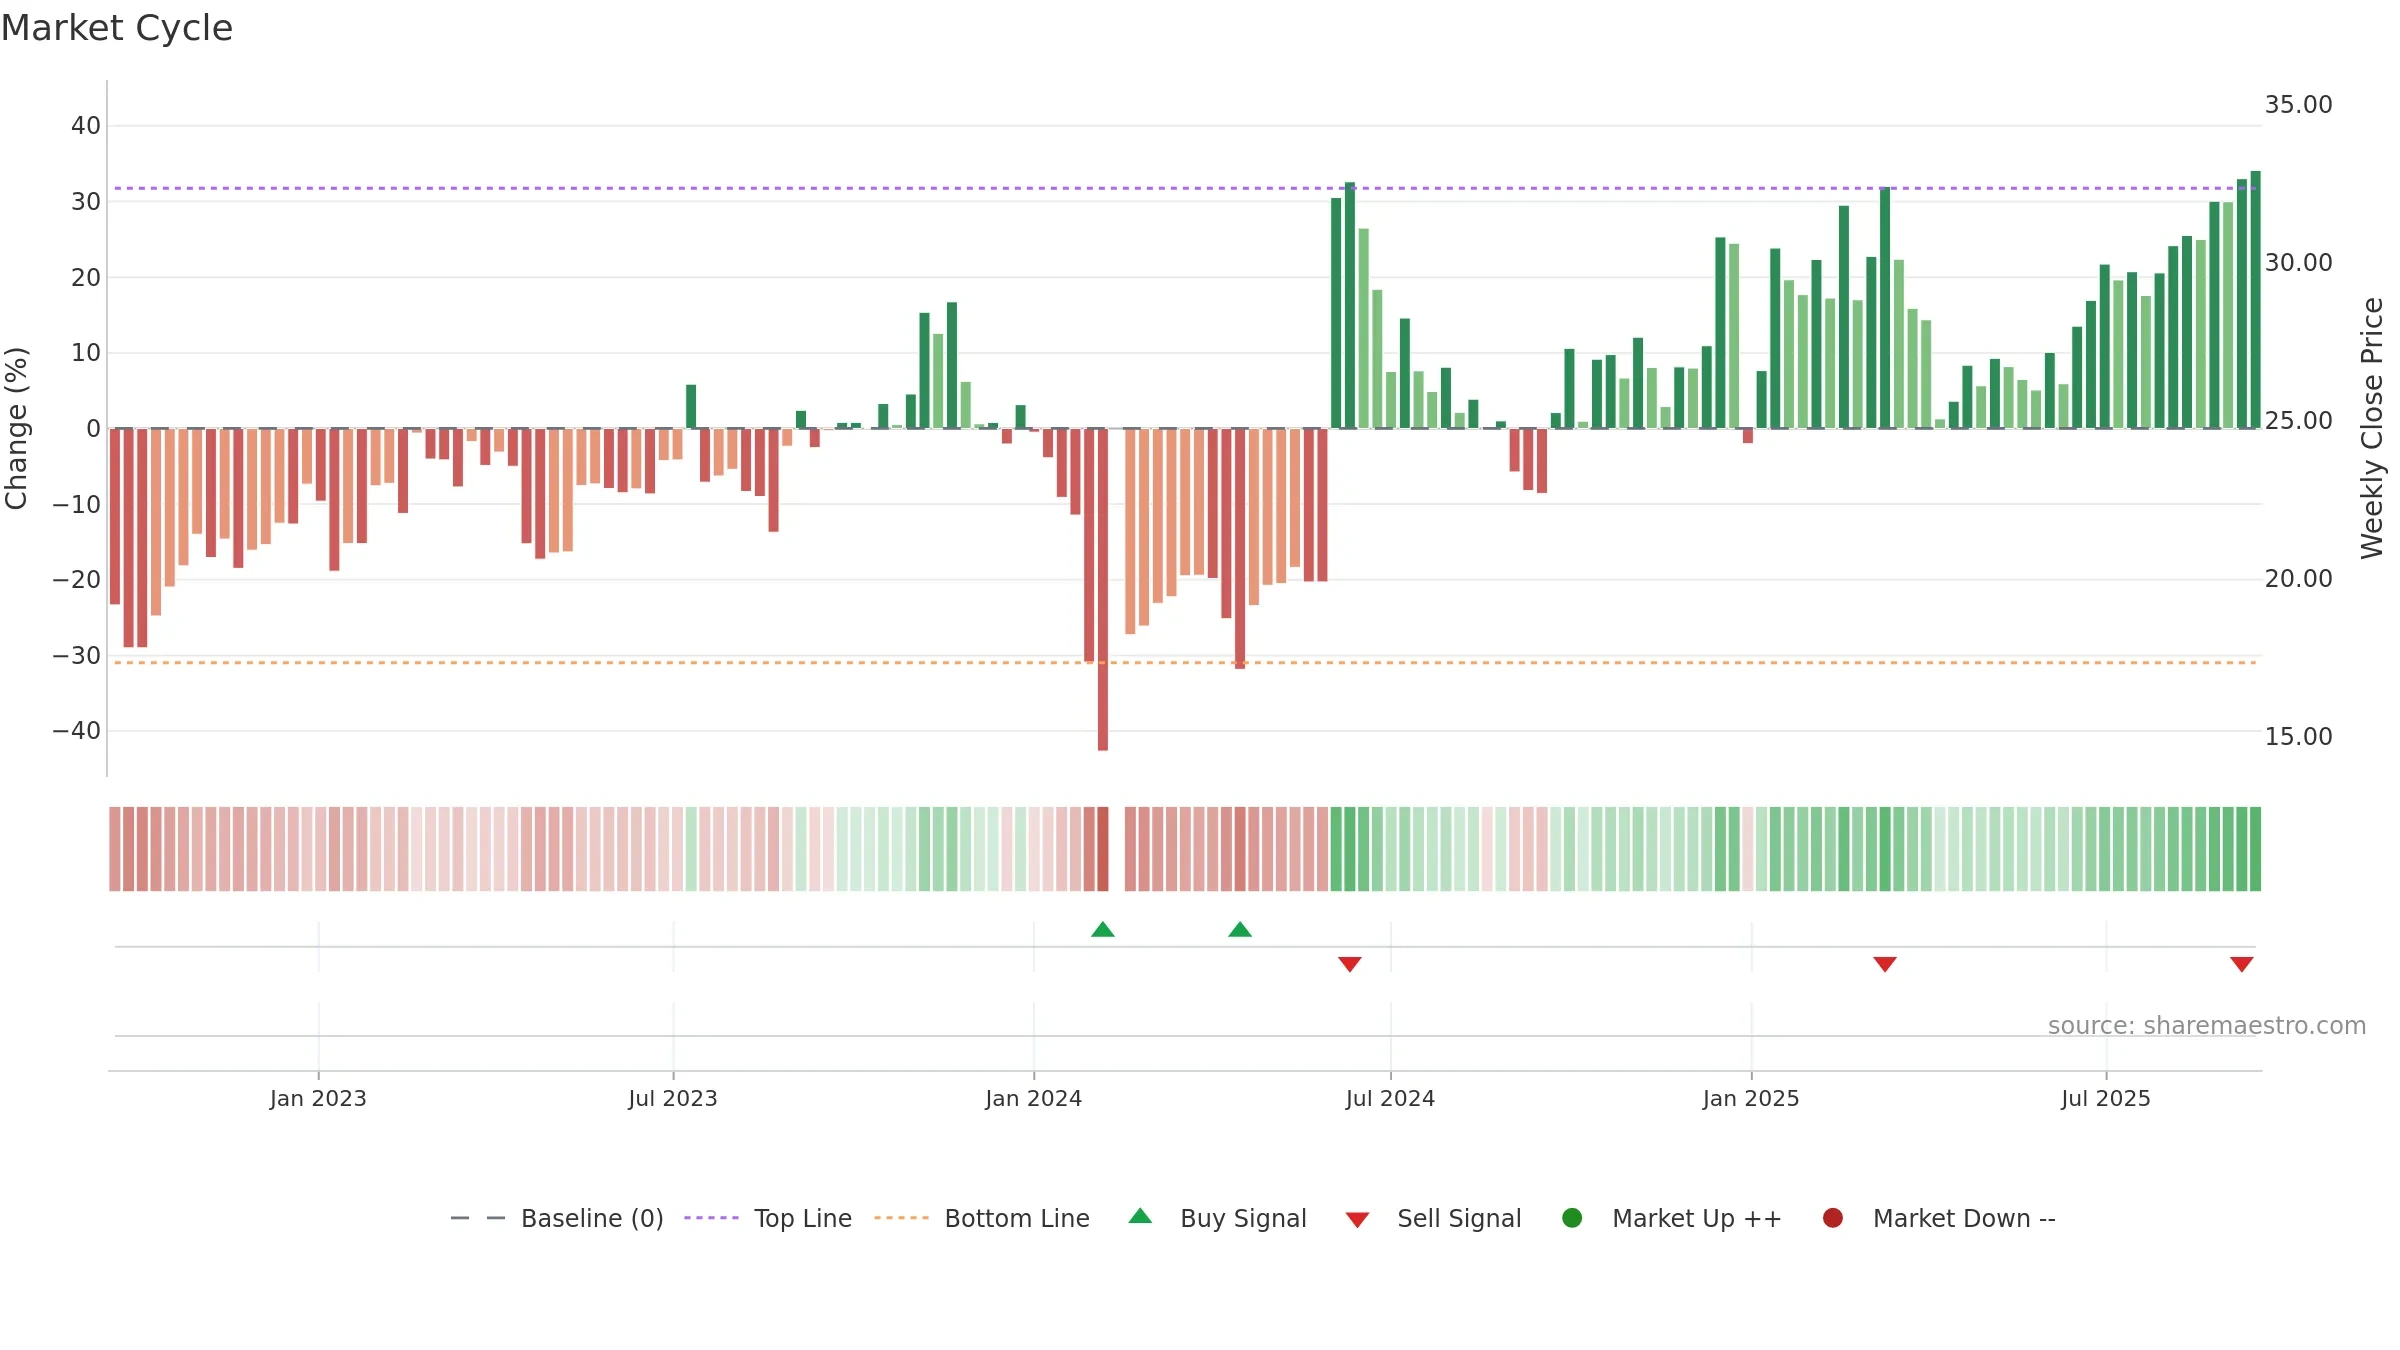The image size is (2400, 1350).
Task: Toggle the Buy Signal legend entry
Action: tap(1217, 1218)
